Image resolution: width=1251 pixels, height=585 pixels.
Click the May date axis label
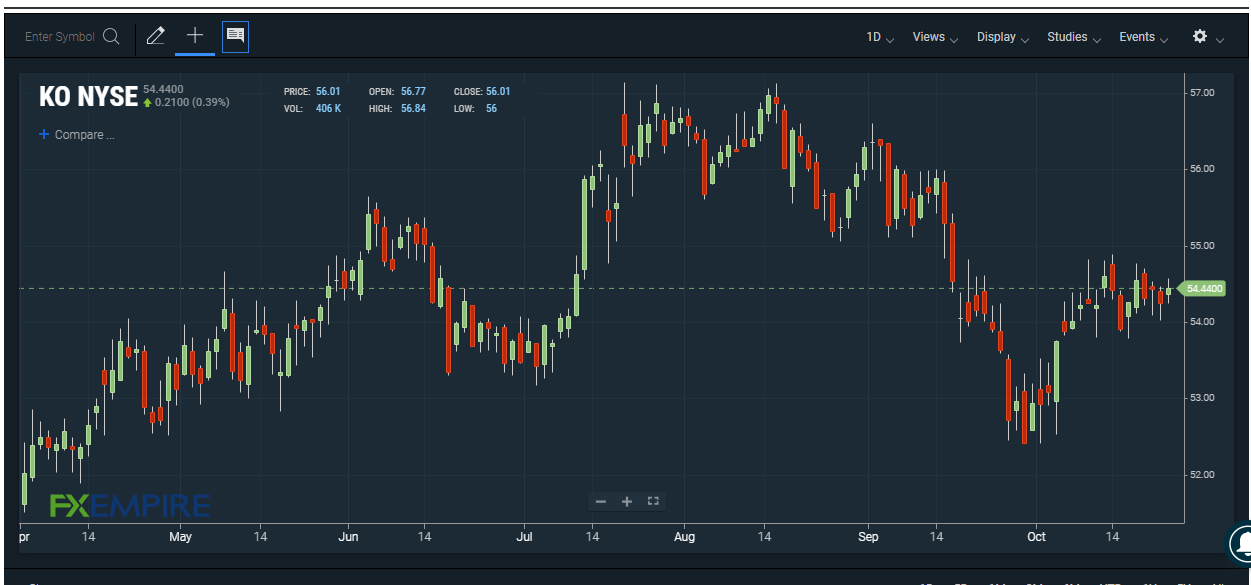point(180,538)
